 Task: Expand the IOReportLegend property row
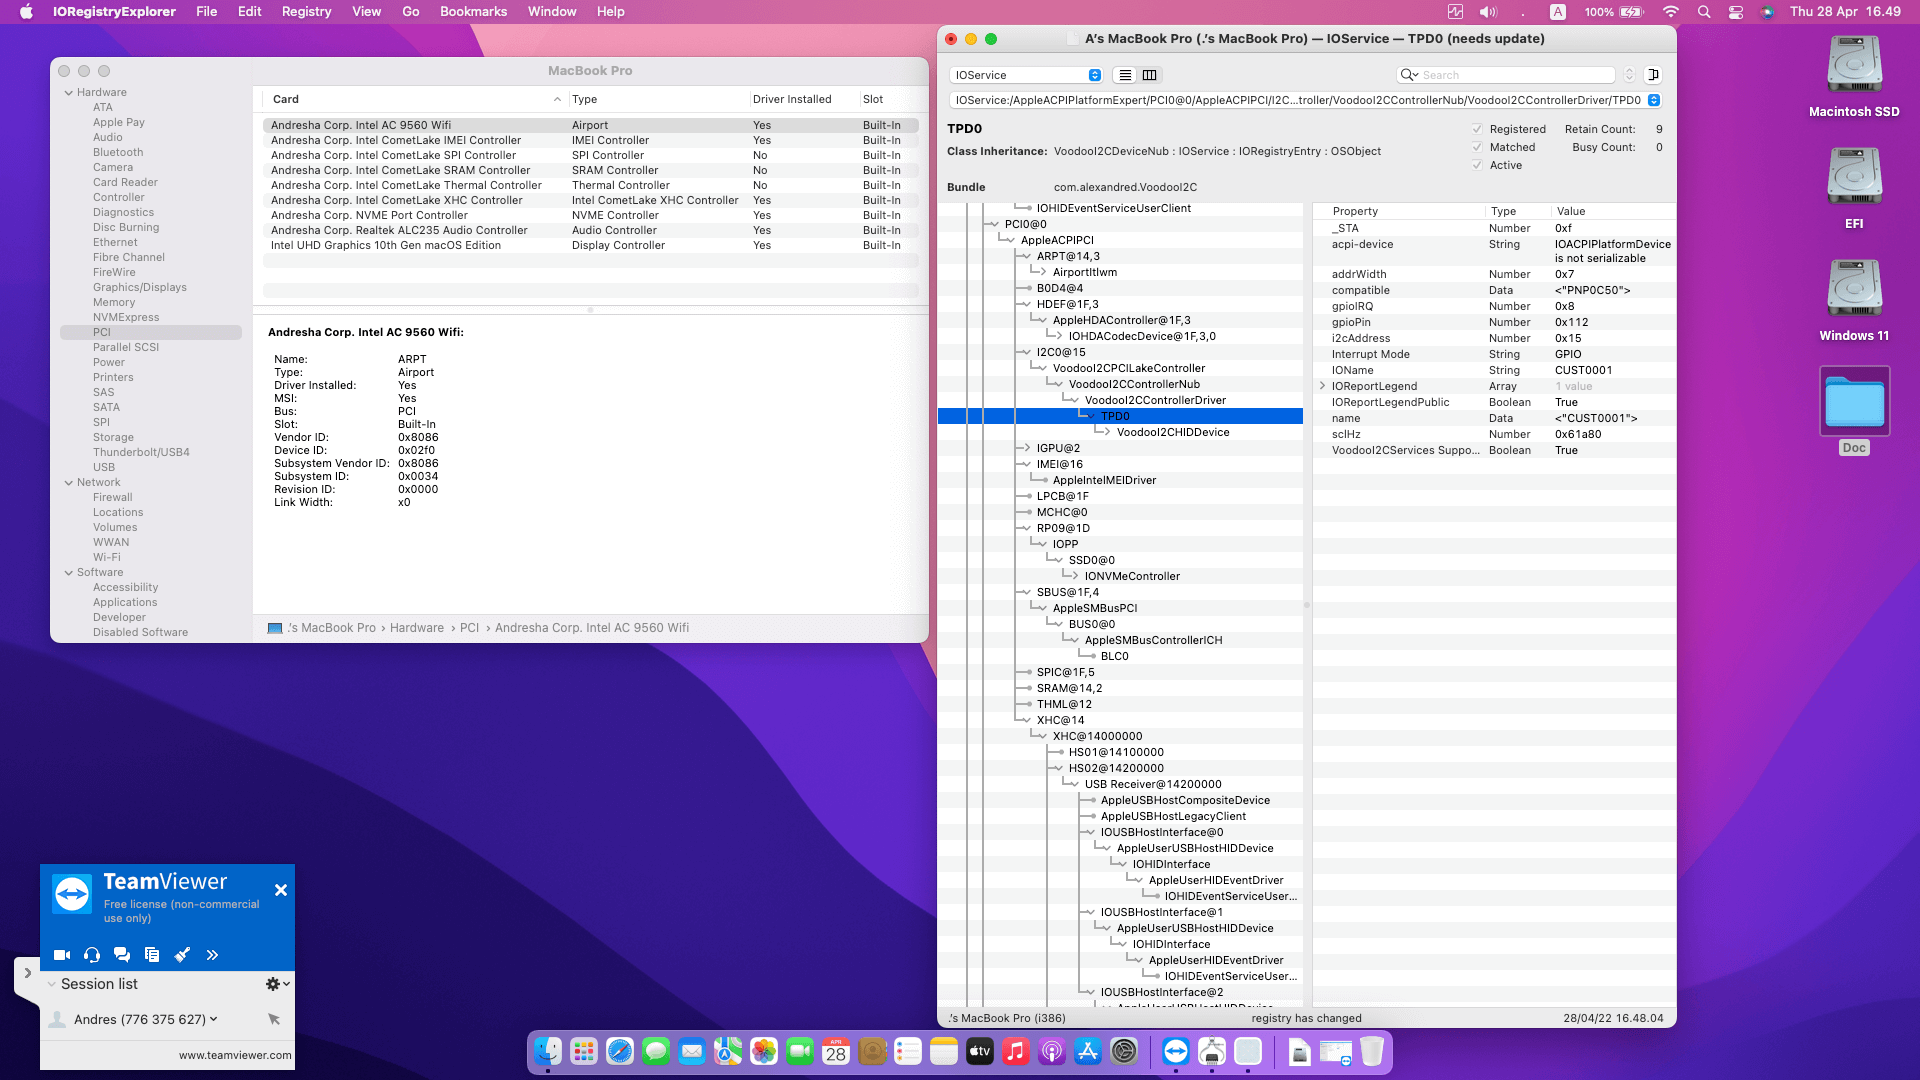tap(1322, 386)
